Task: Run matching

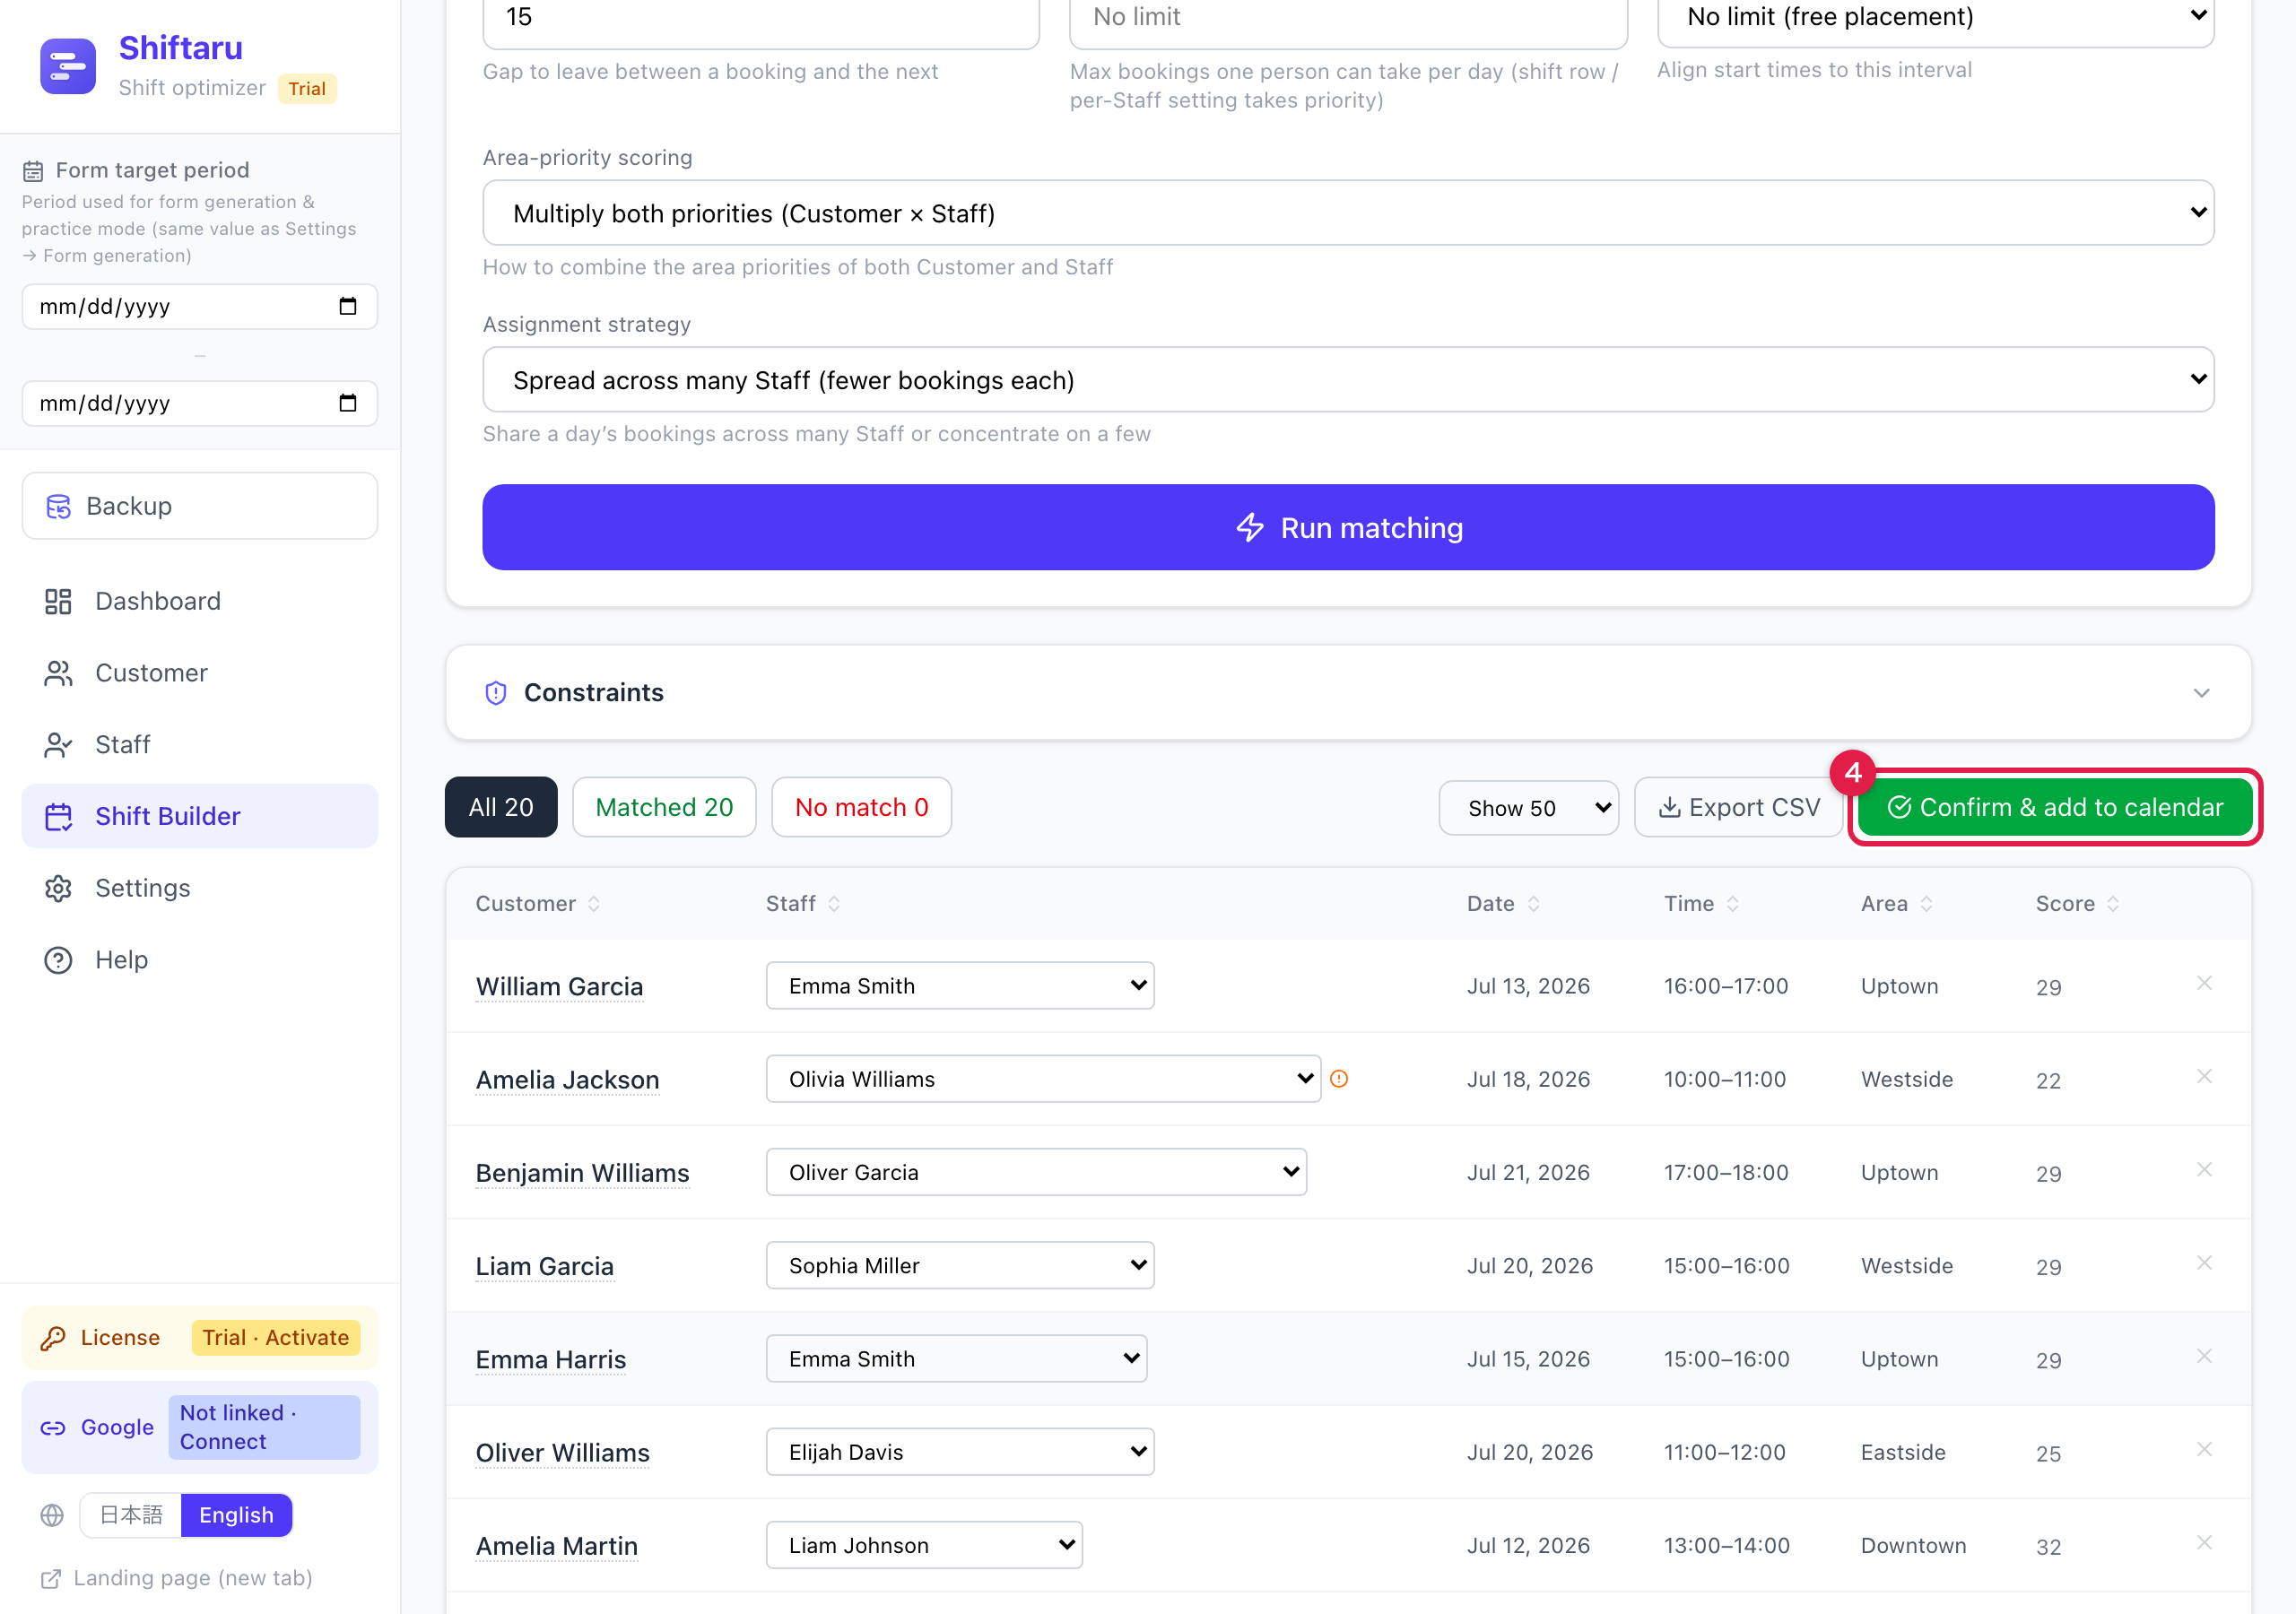Action: [1348, 527]
